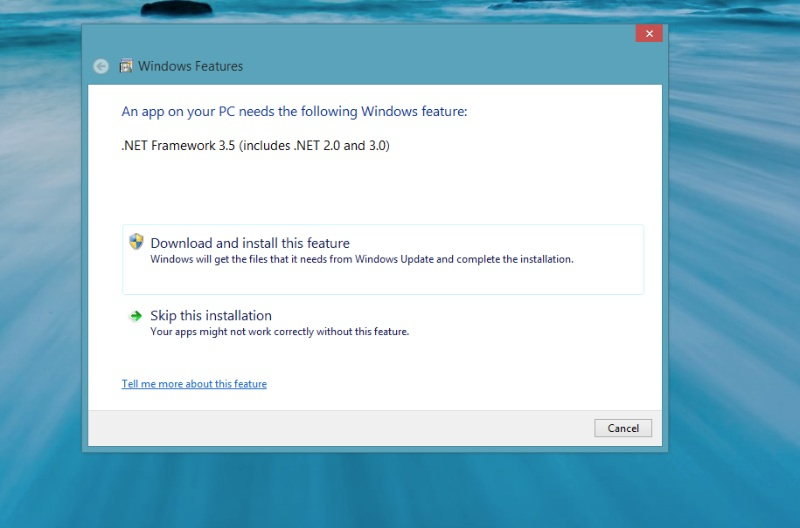Choose Download and install this feature
800x528 pixels.
(250, 243)
